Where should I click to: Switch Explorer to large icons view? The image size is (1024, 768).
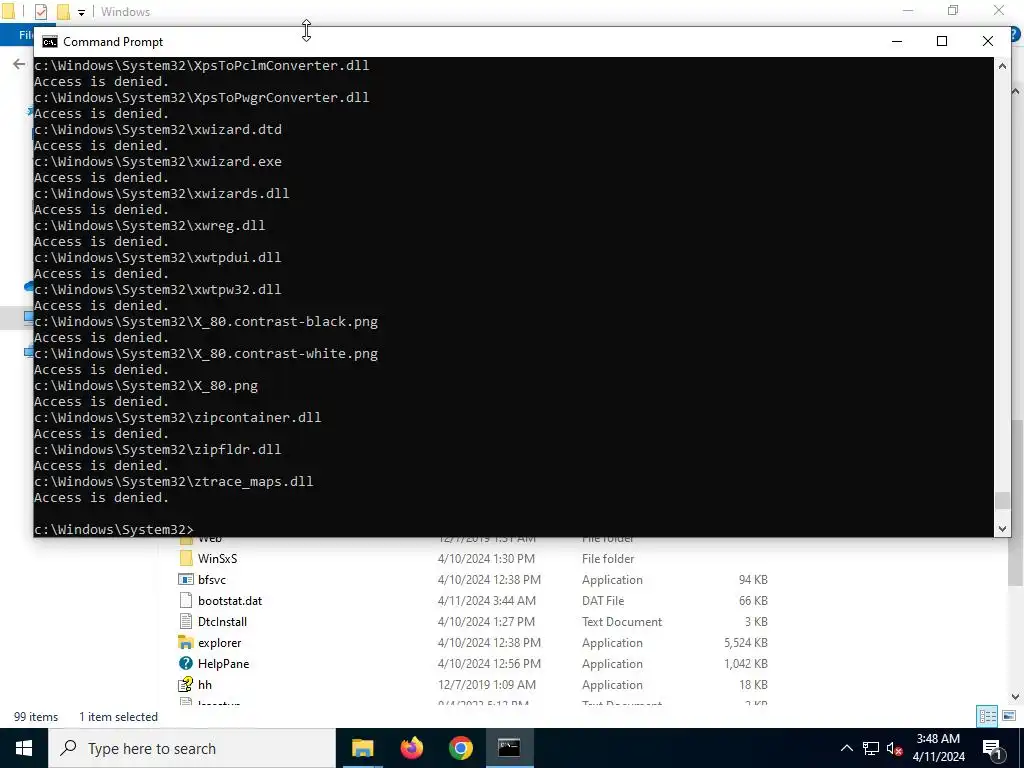[1008, 716]
